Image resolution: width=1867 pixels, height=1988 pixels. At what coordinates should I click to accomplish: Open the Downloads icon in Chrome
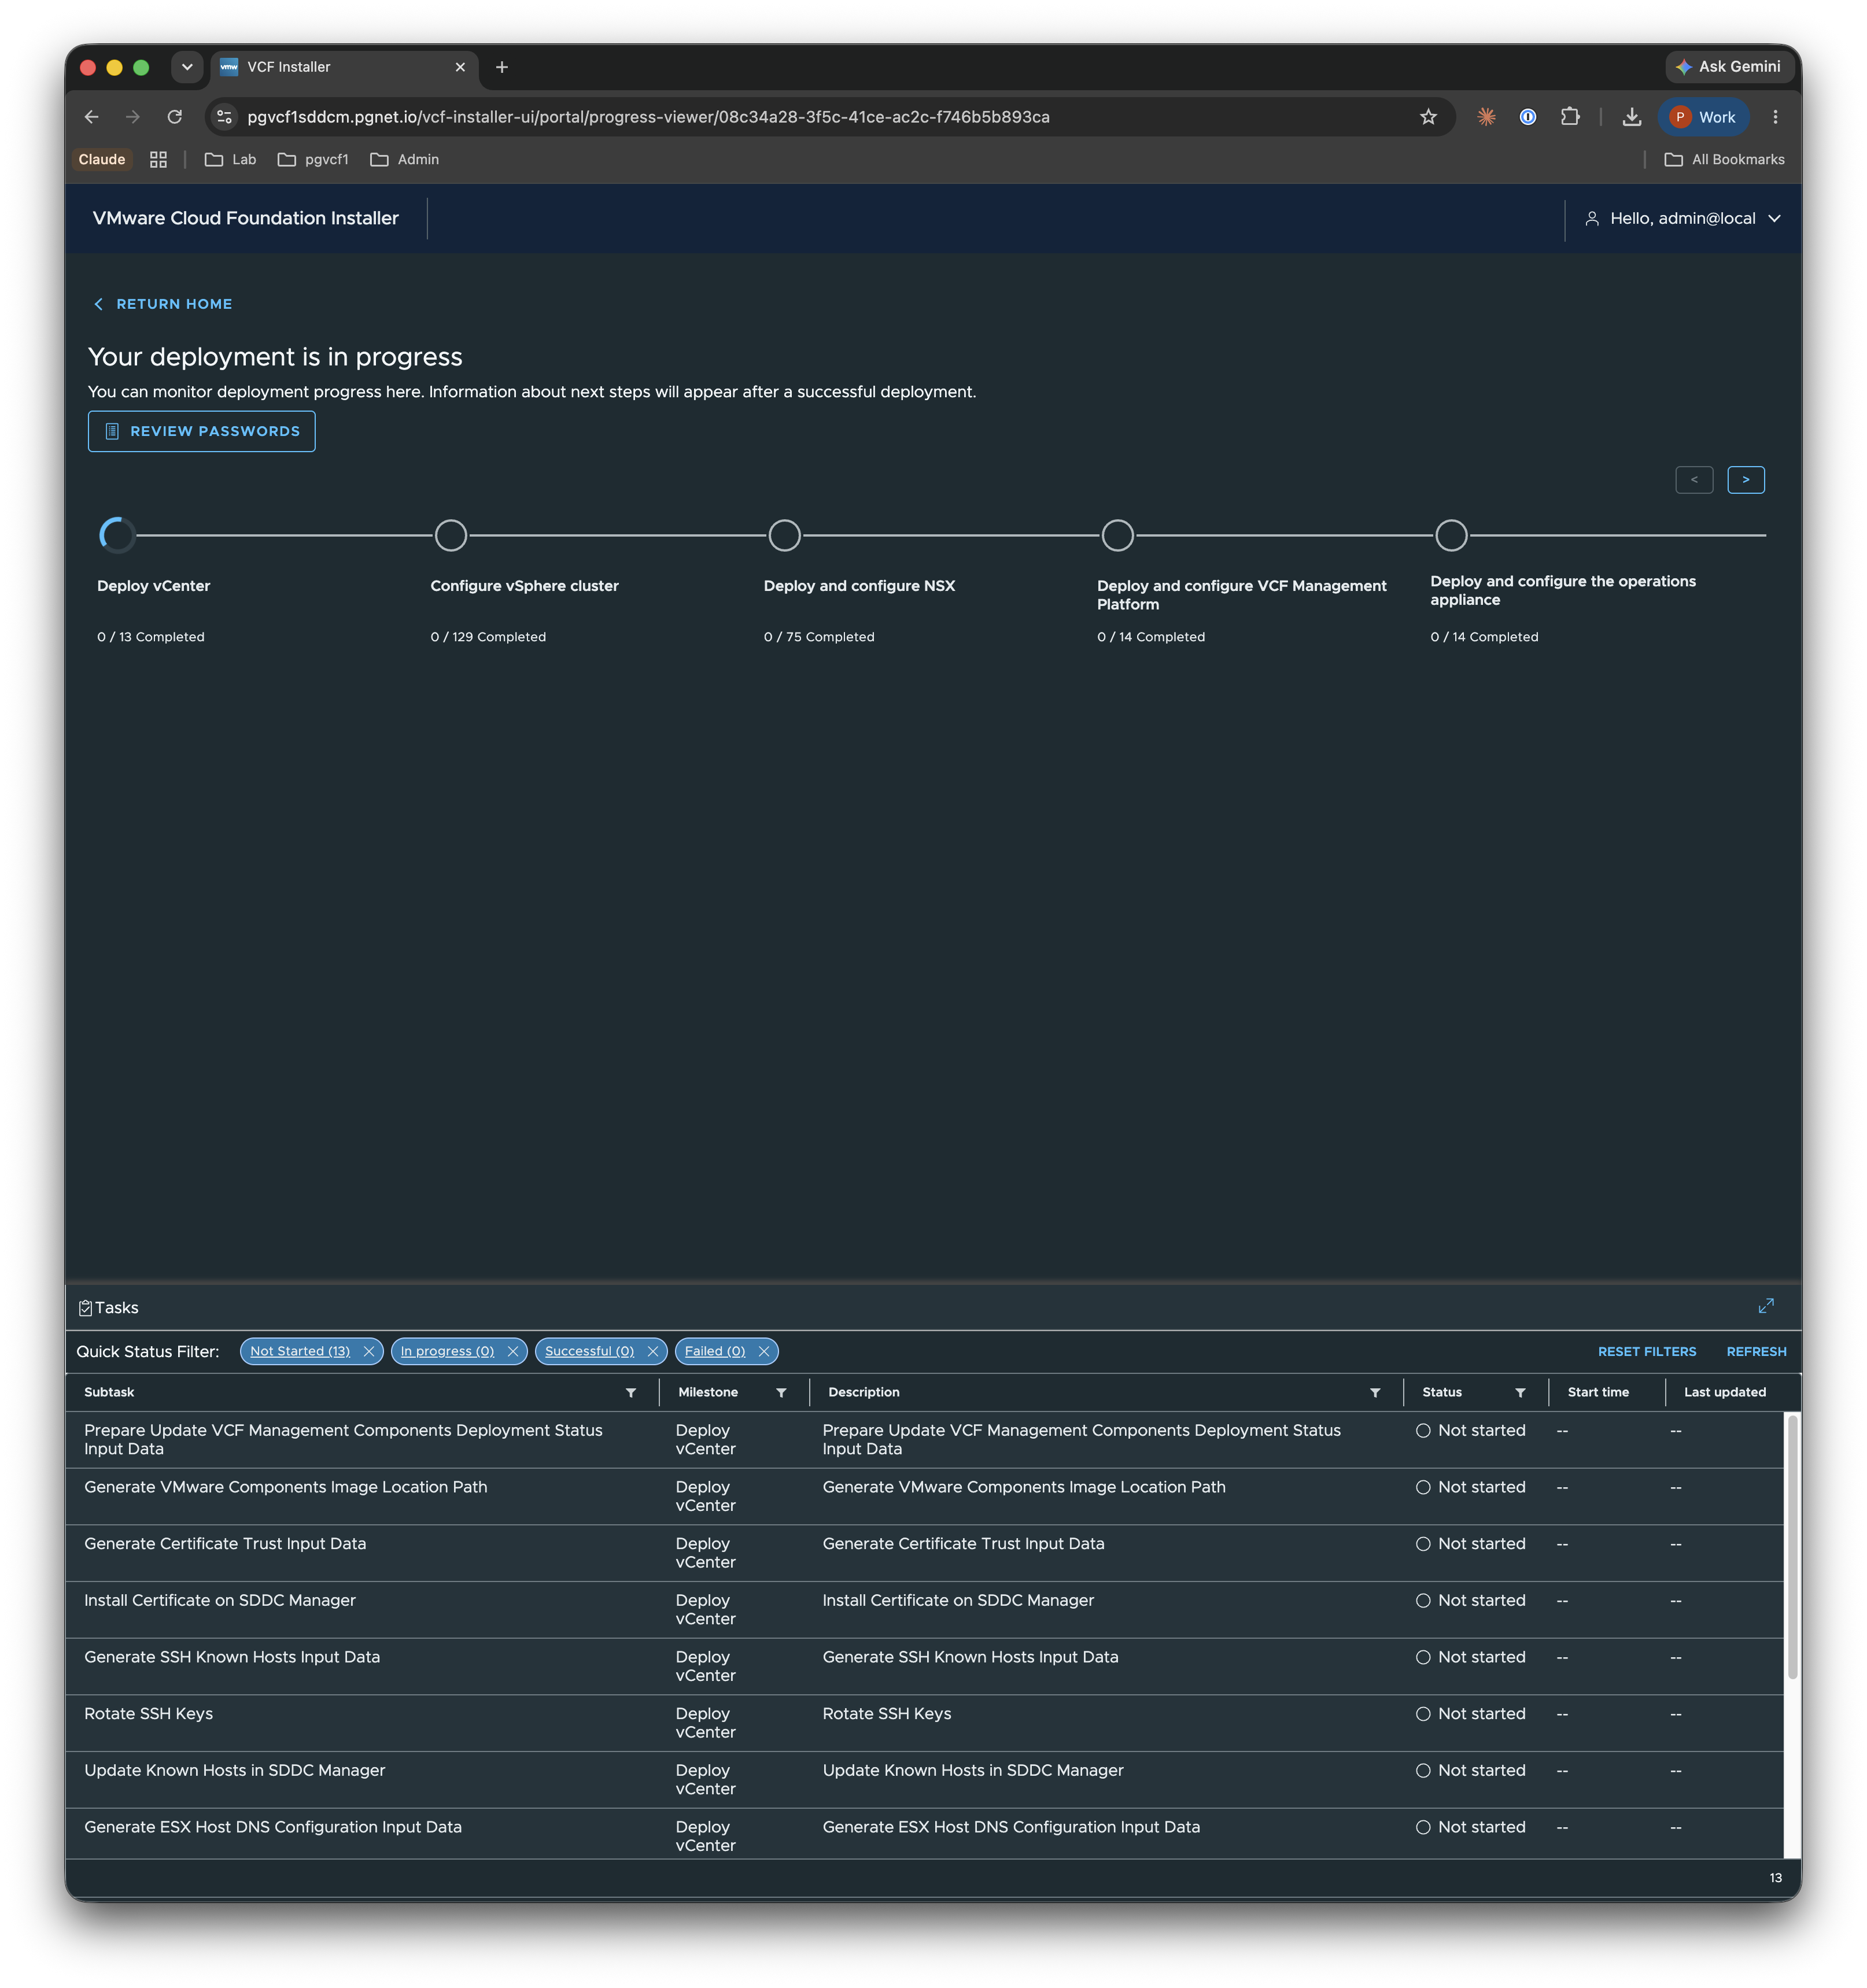click(x=1631, y=117)
